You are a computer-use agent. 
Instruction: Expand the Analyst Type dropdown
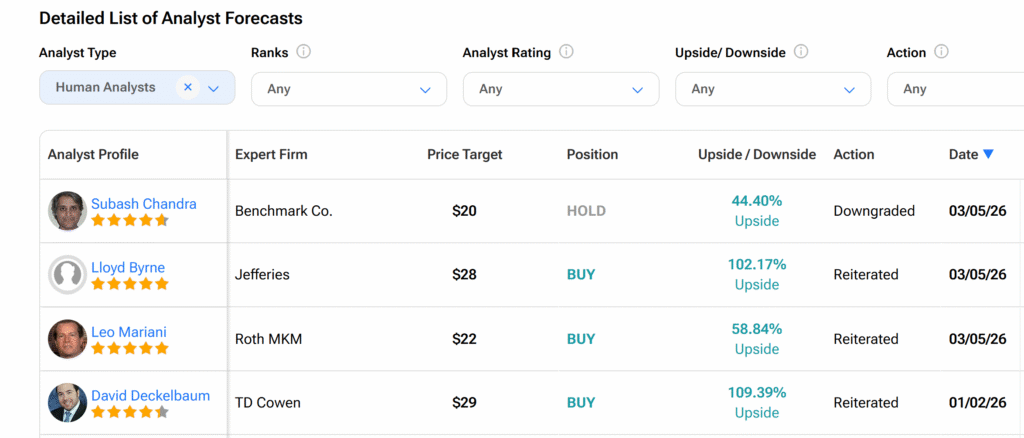point(213,88)
